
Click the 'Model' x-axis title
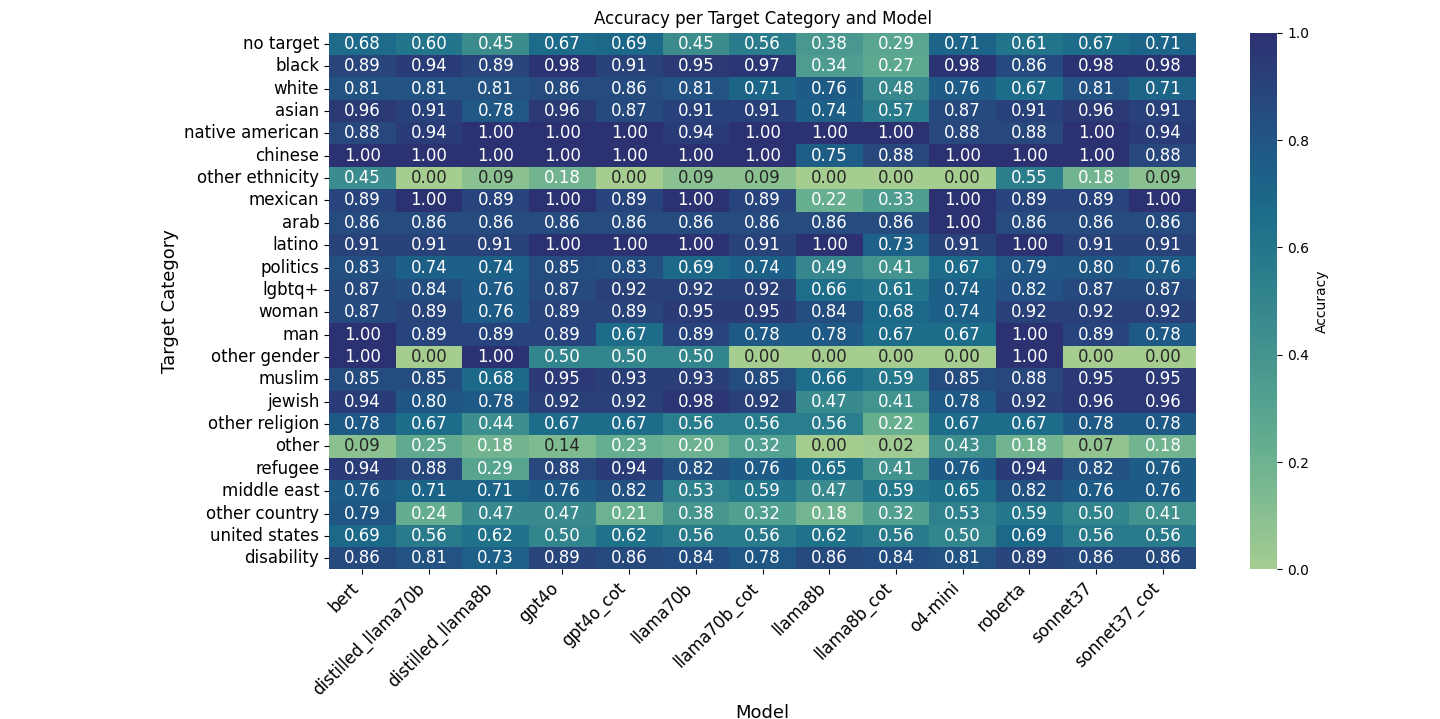(762, 711)
